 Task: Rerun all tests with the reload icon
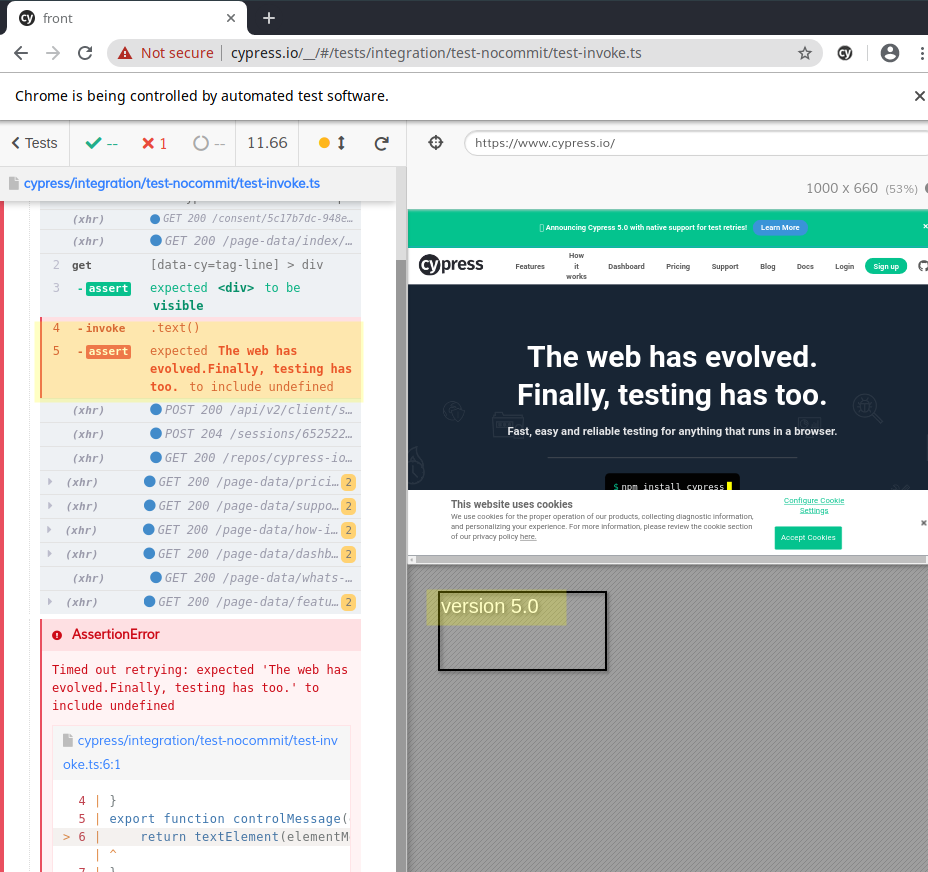pos(382,143)
